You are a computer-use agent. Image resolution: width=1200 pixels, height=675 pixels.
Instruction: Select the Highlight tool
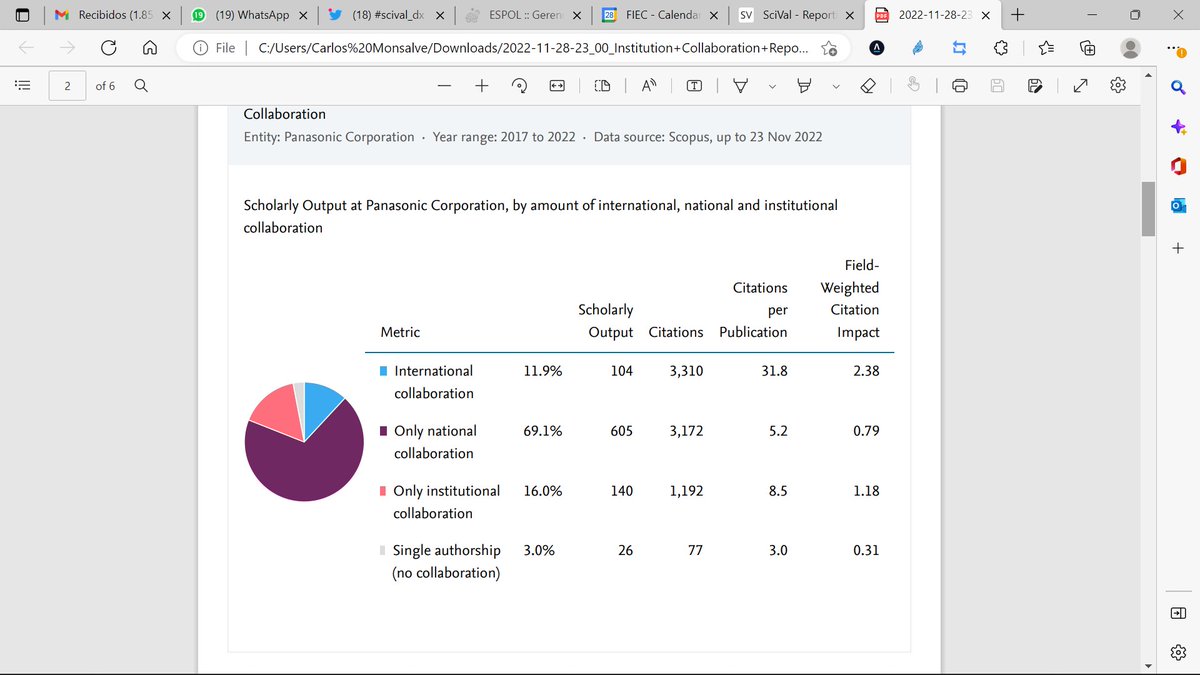pyautogui.click(x=803, y=86)
